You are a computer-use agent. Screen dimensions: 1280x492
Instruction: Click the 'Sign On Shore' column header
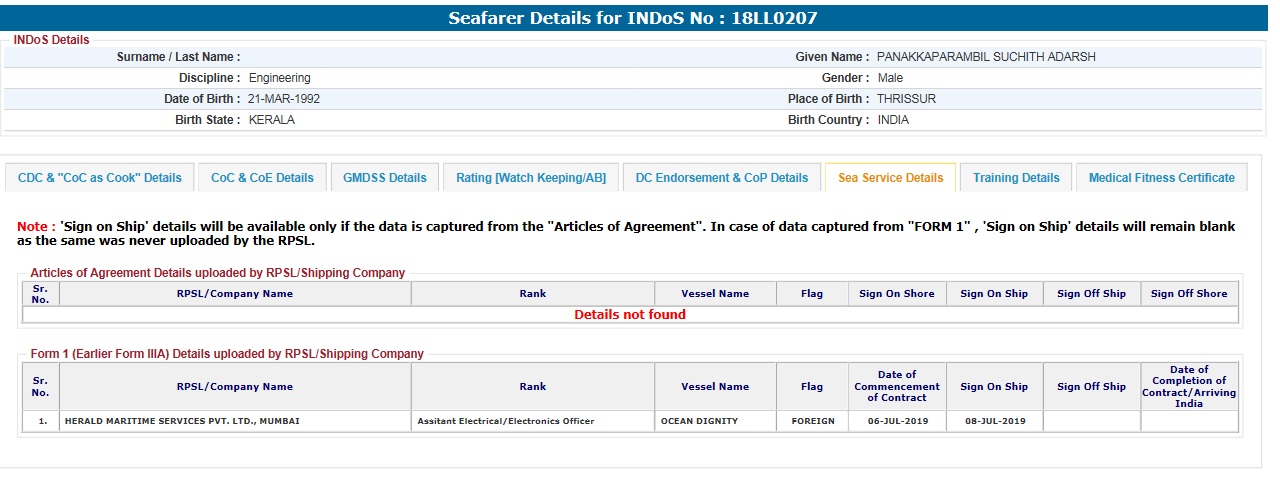(897, 294)
